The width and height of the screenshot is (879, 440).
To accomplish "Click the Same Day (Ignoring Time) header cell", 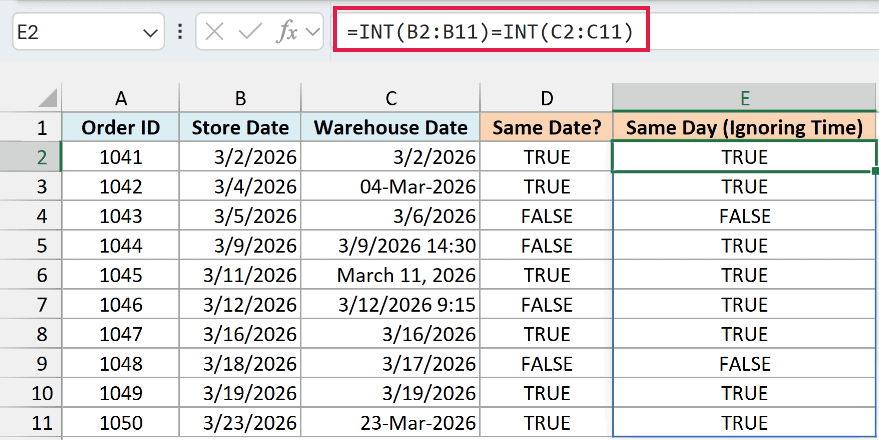I will 744,127.
